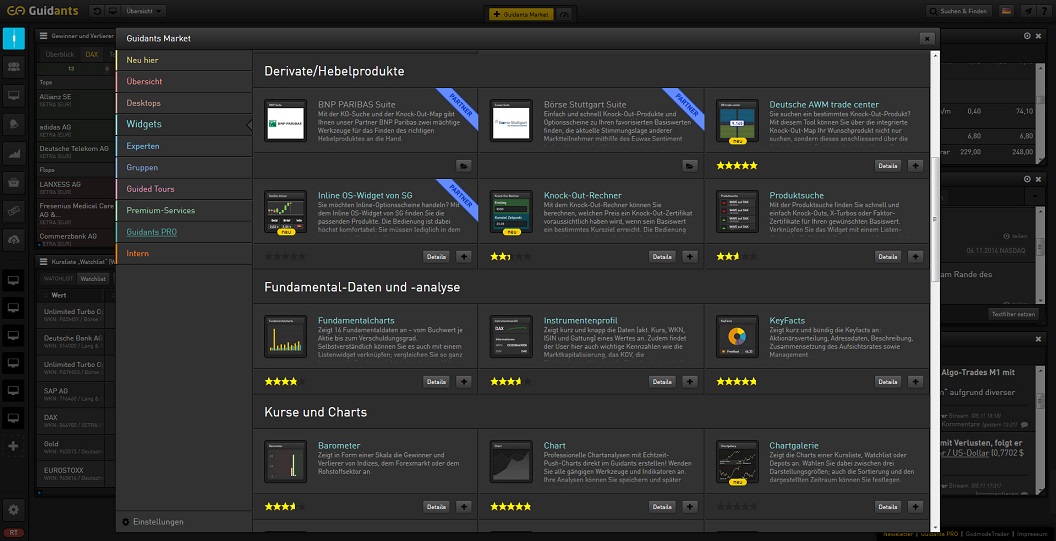Image resolution: width=1056 pixels, height=541 pixels.
Task: Close the Guidants Market dialog
Action: point(927,38)
